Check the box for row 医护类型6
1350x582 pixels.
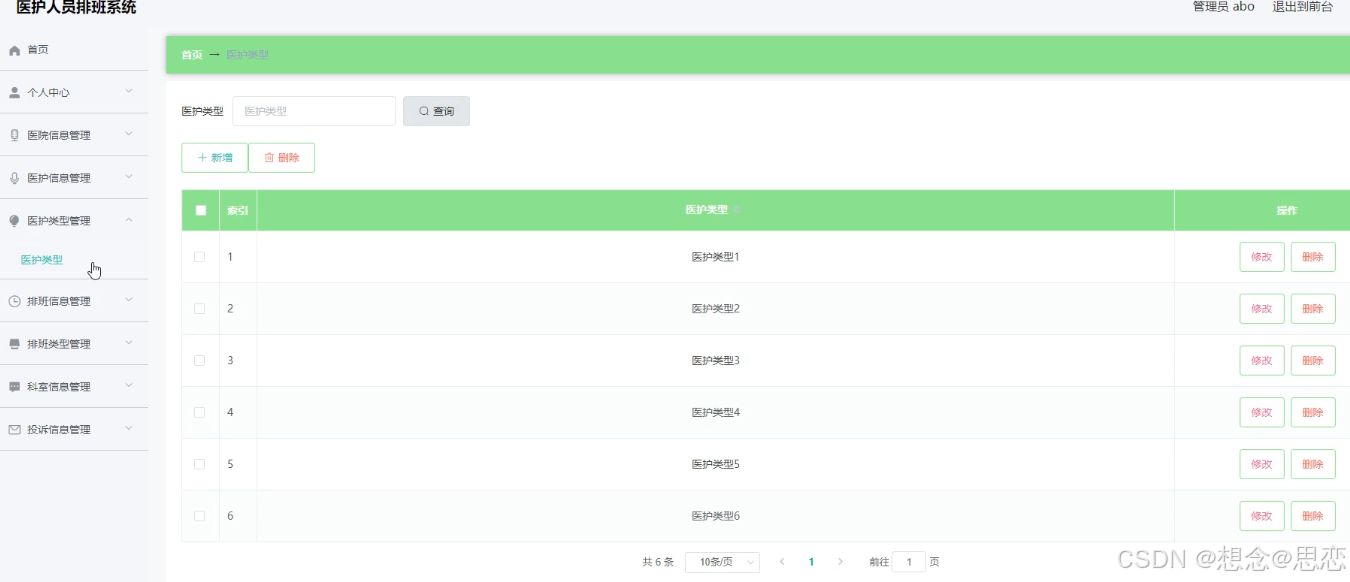pyautogui.click(x=200, y=516)
